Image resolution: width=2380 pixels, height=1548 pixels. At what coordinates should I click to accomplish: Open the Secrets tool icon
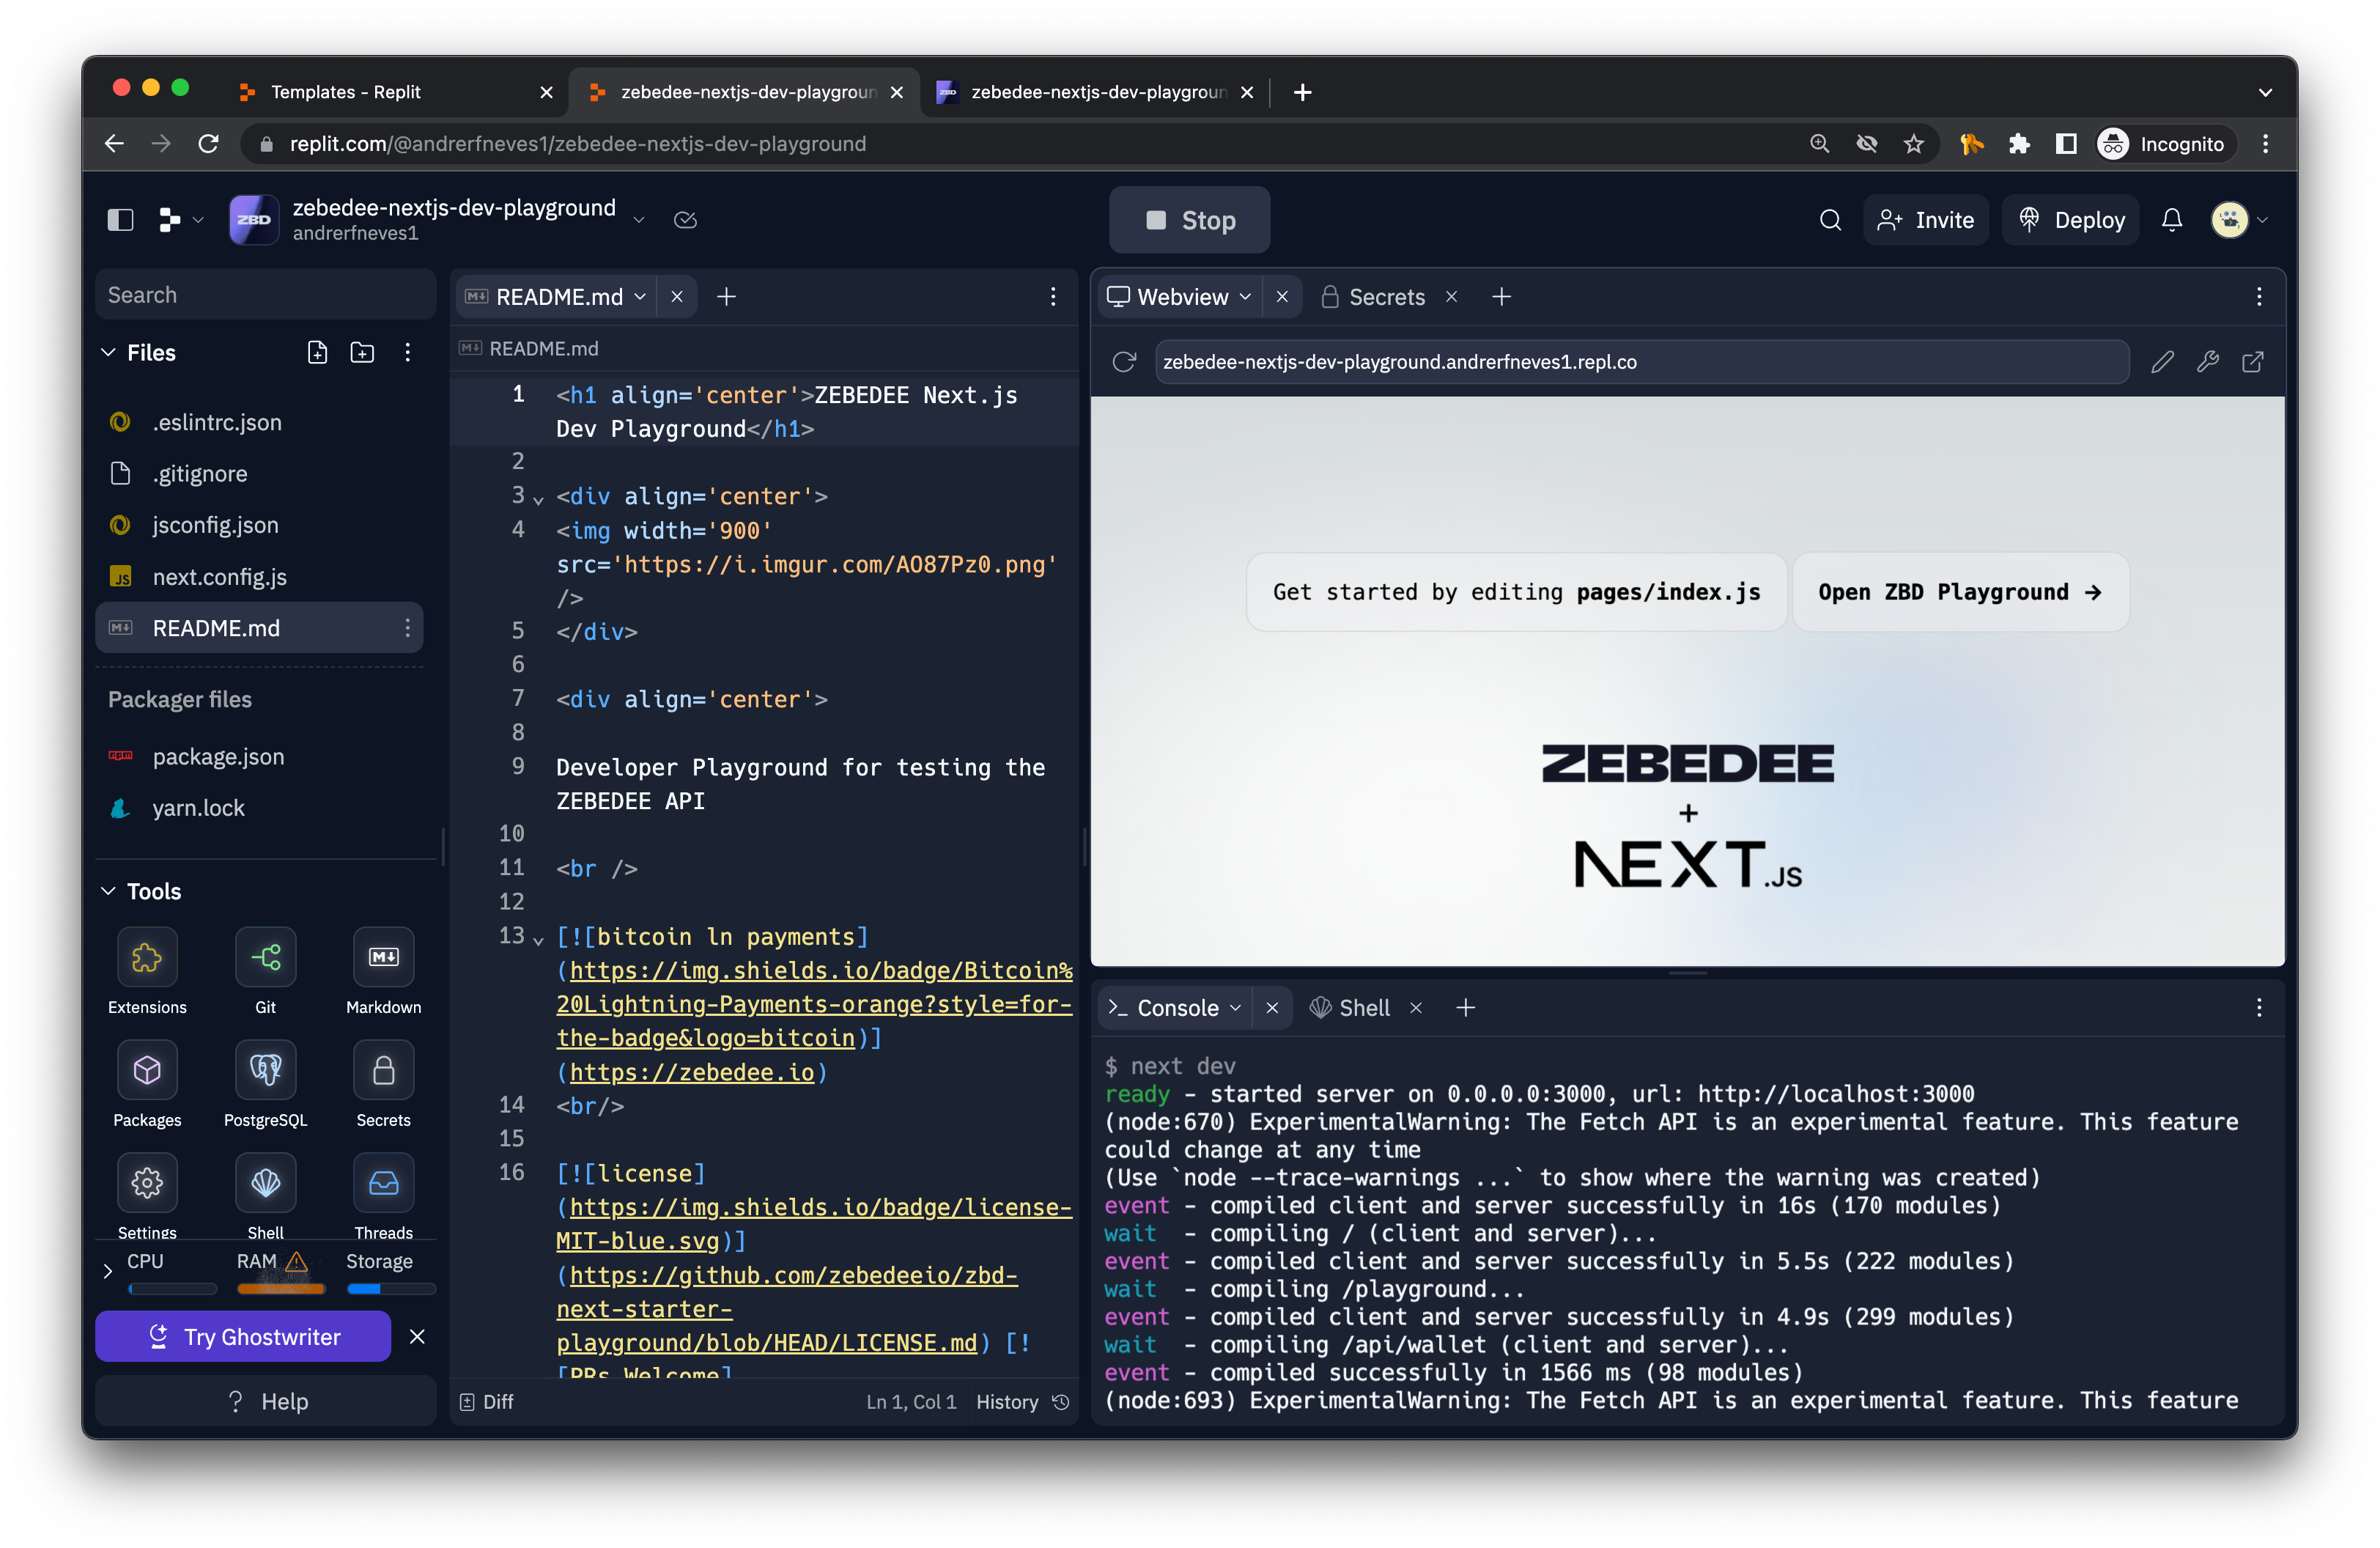383,1070
